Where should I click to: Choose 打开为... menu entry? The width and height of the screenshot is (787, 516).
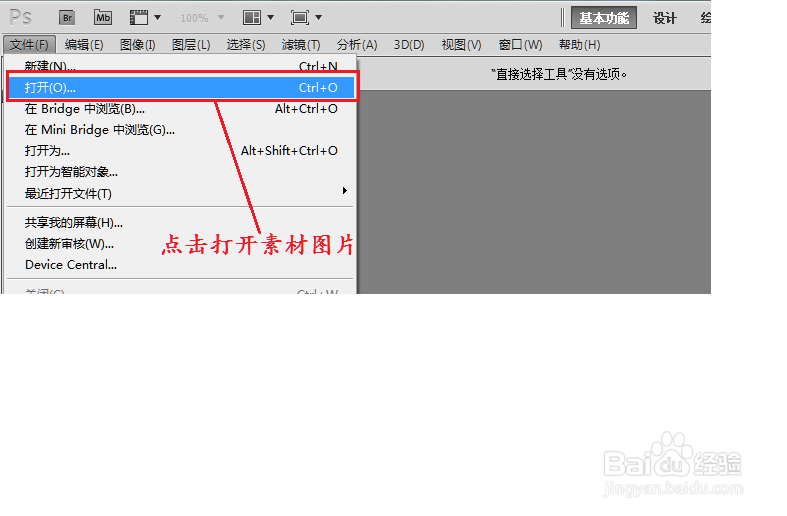181,151
